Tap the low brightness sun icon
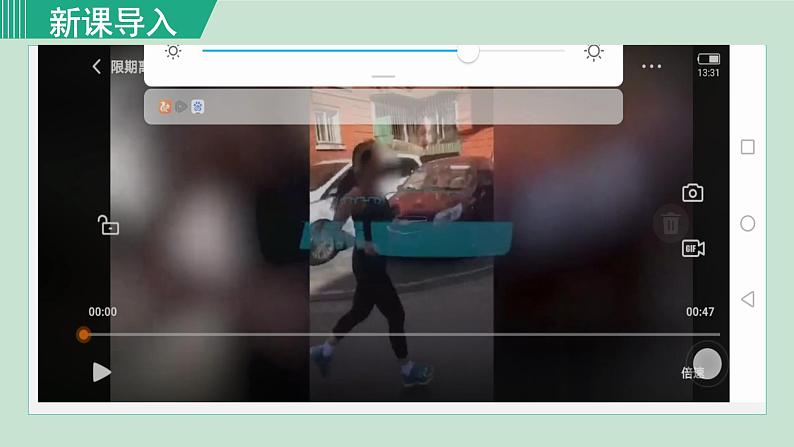794x447 pixels. 173,51
